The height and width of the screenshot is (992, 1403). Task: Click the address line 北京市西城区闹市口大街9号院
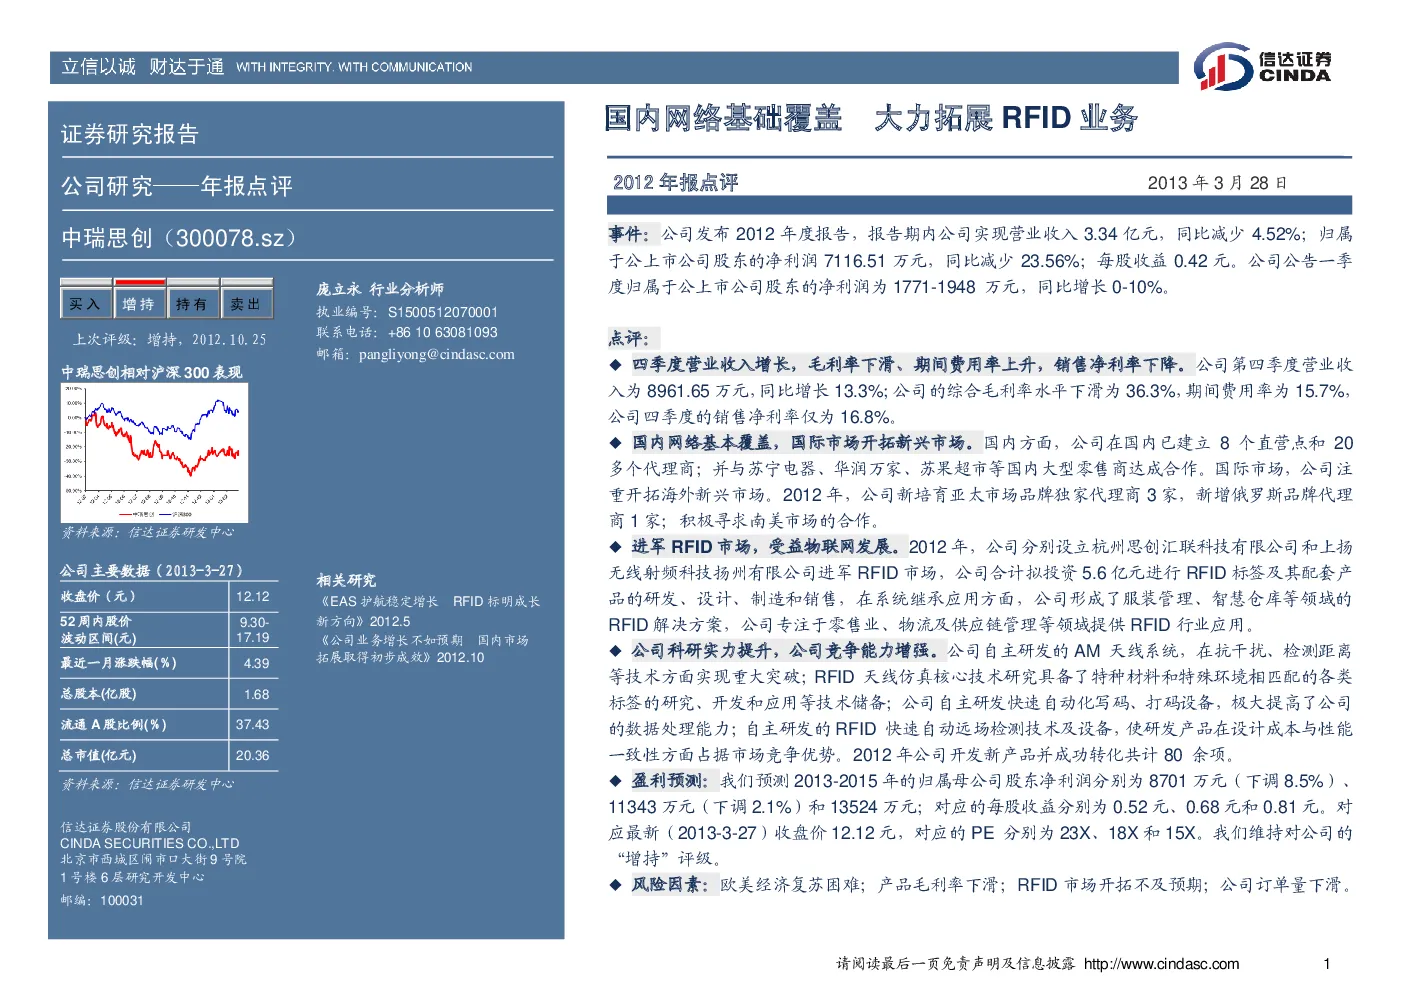click(x=153, y=860)
